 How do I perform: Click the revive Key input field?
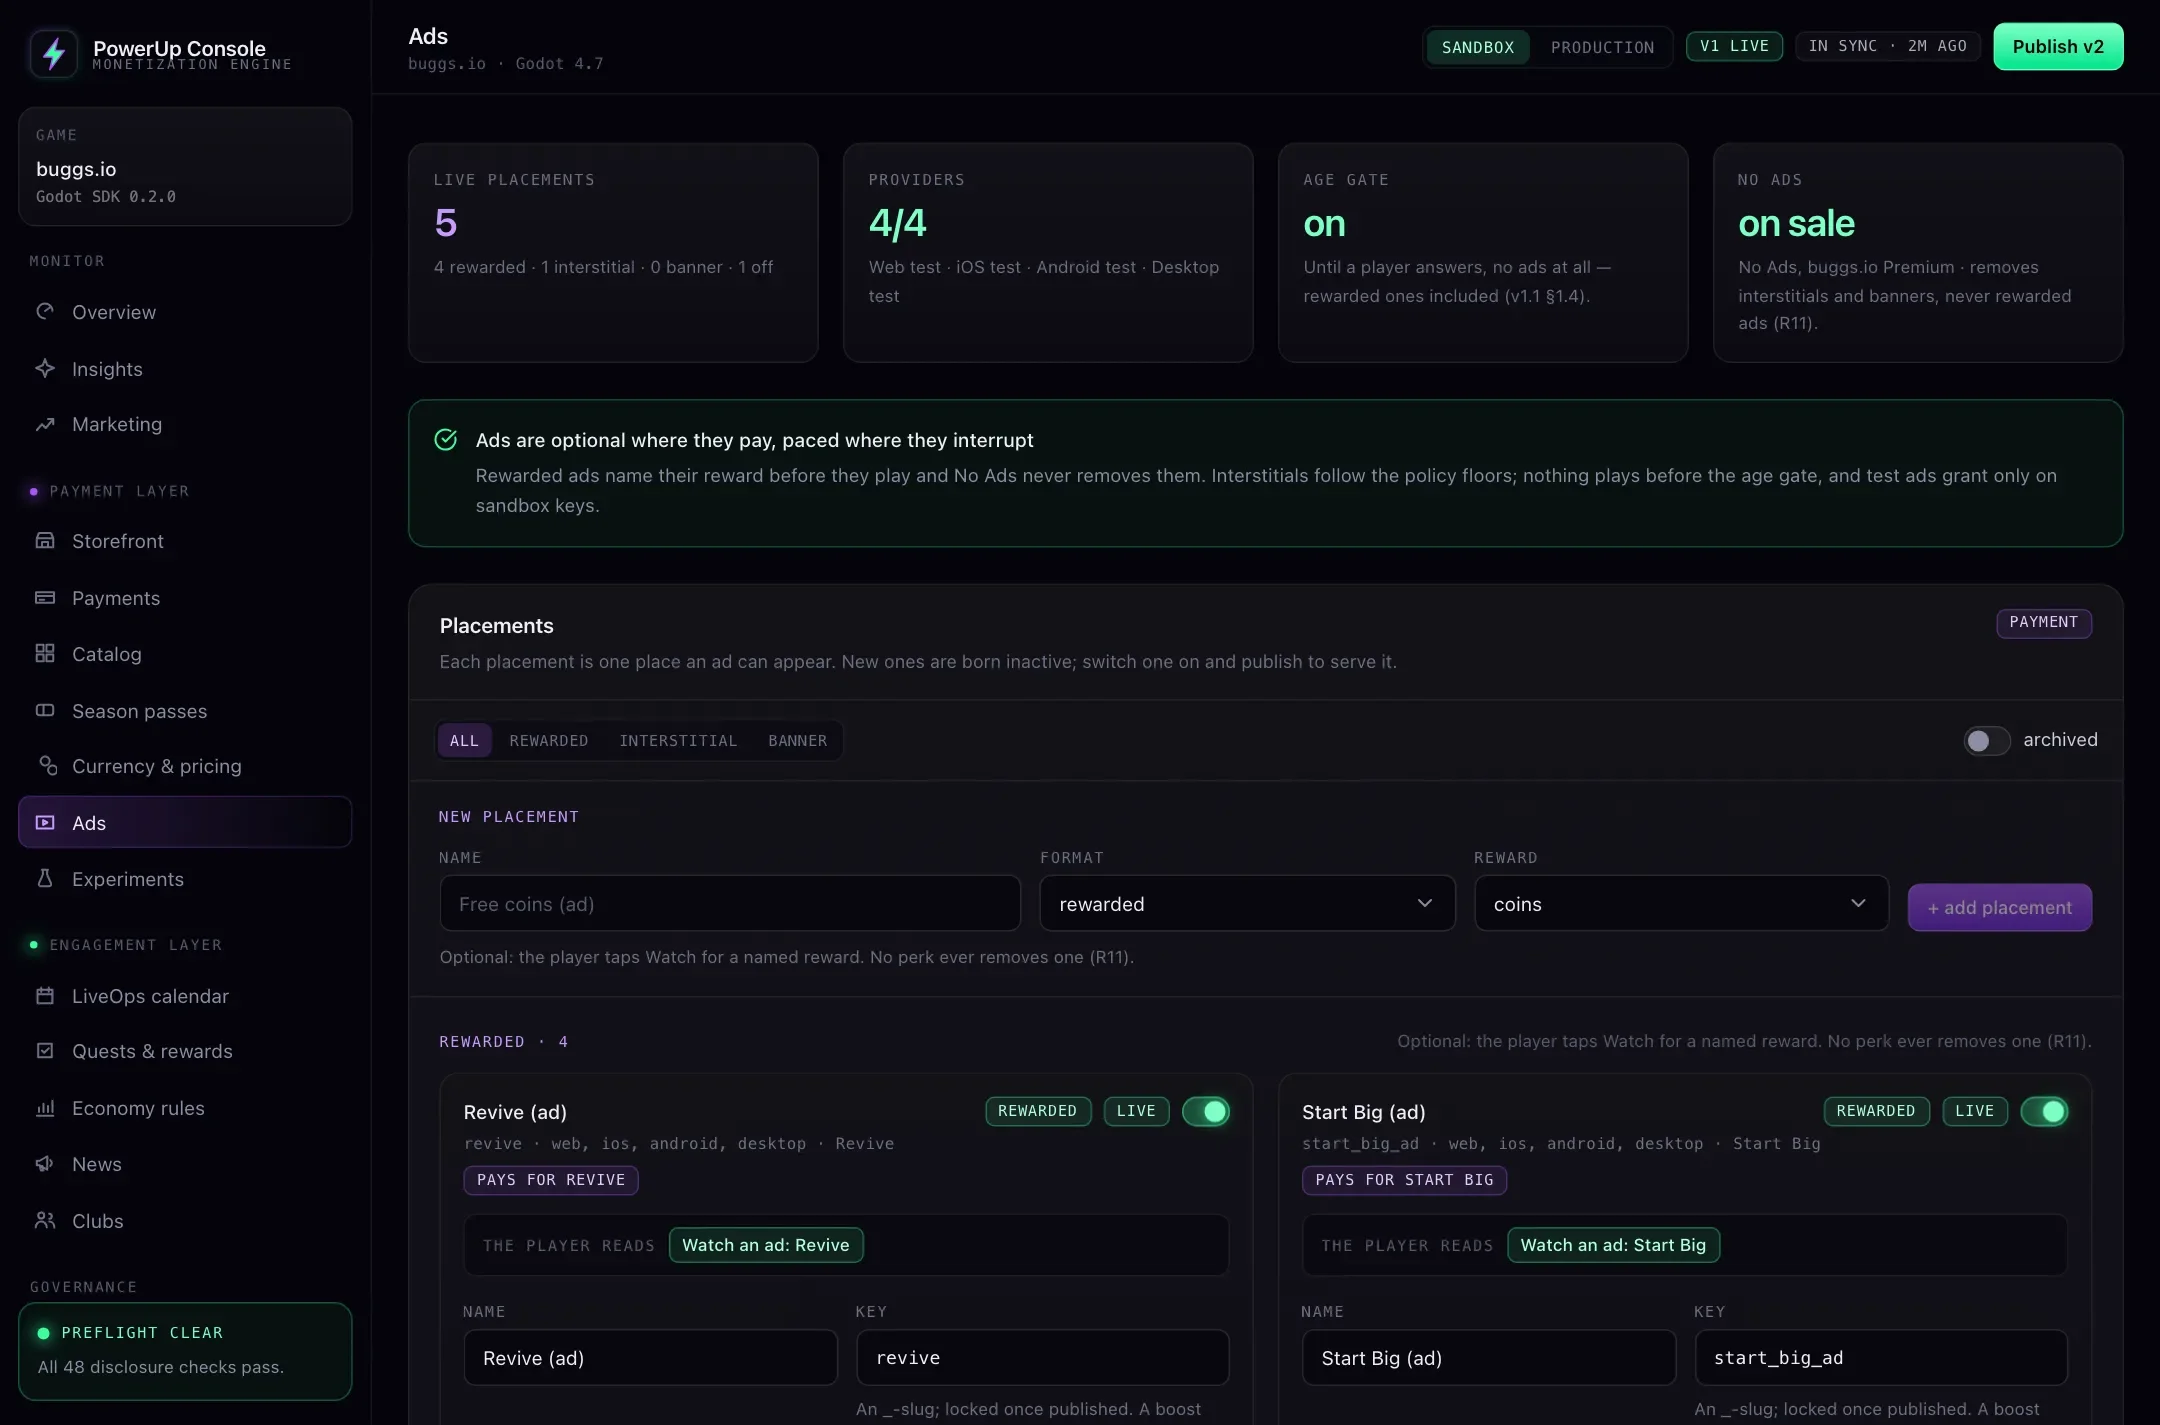point(1043,1358)
